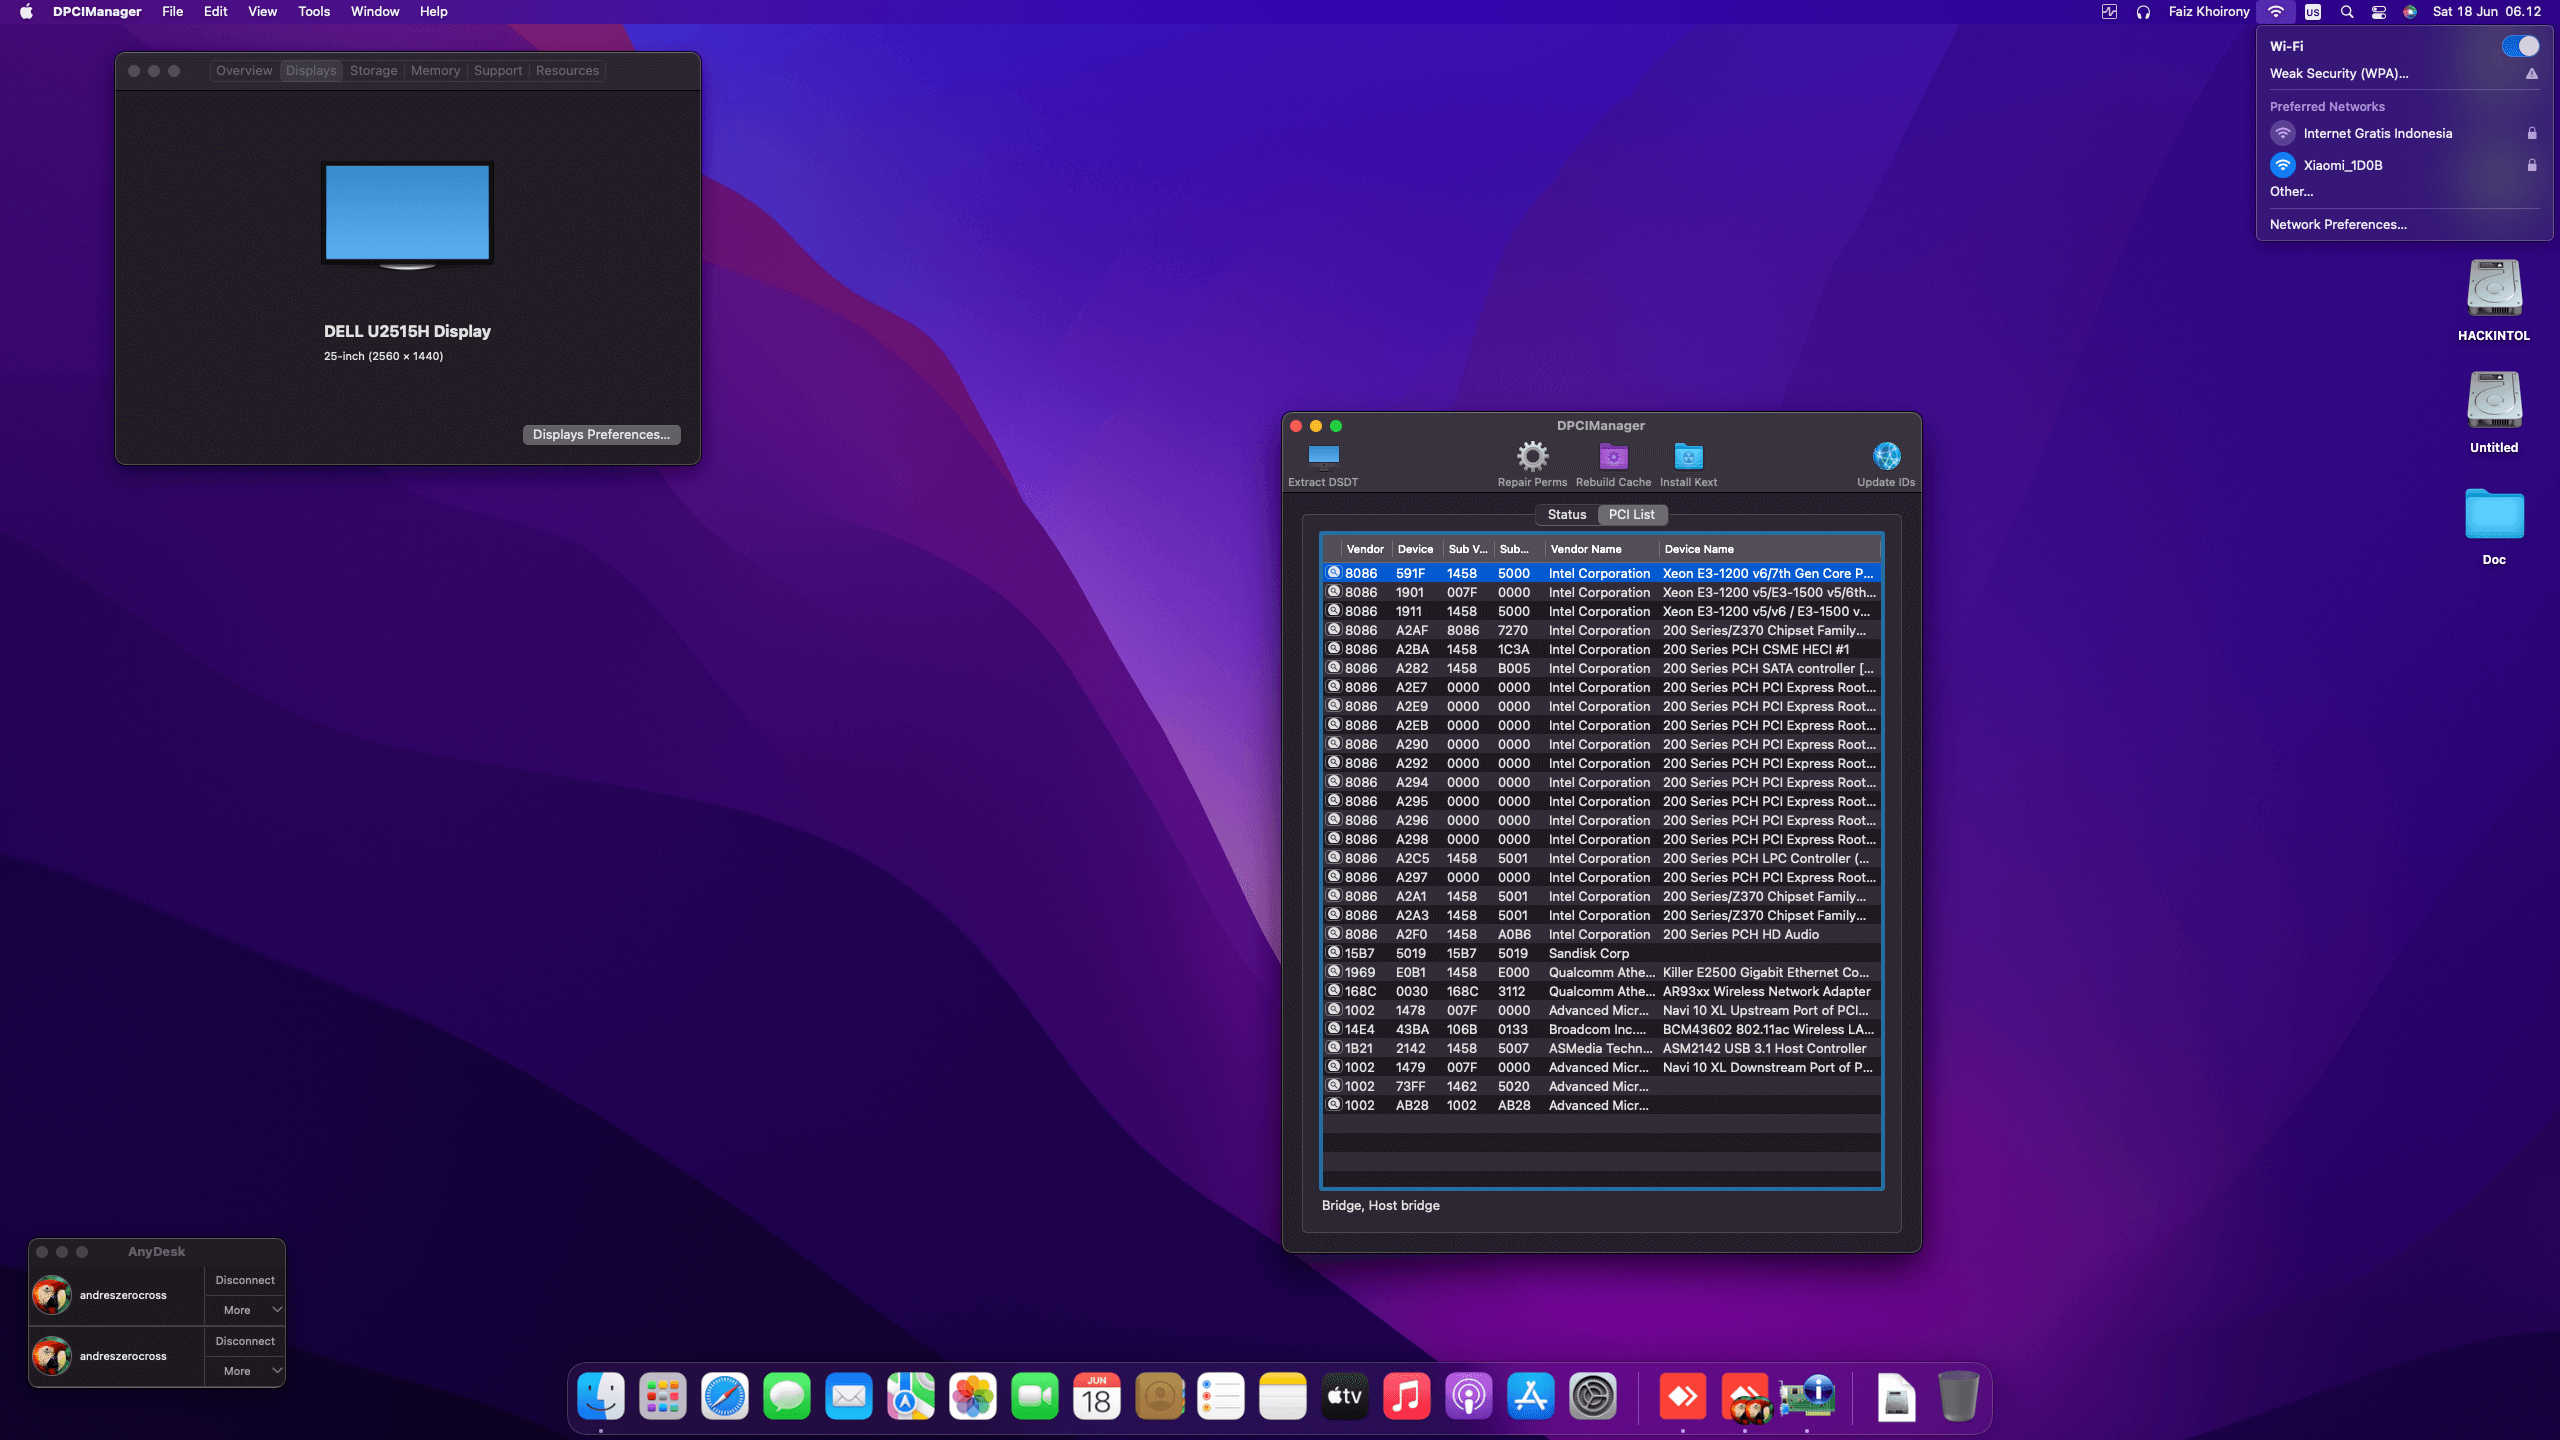Disconnect the second andreszerocross session
The height and width of the screenshot is (1440, 2560).
point(245,1341)
